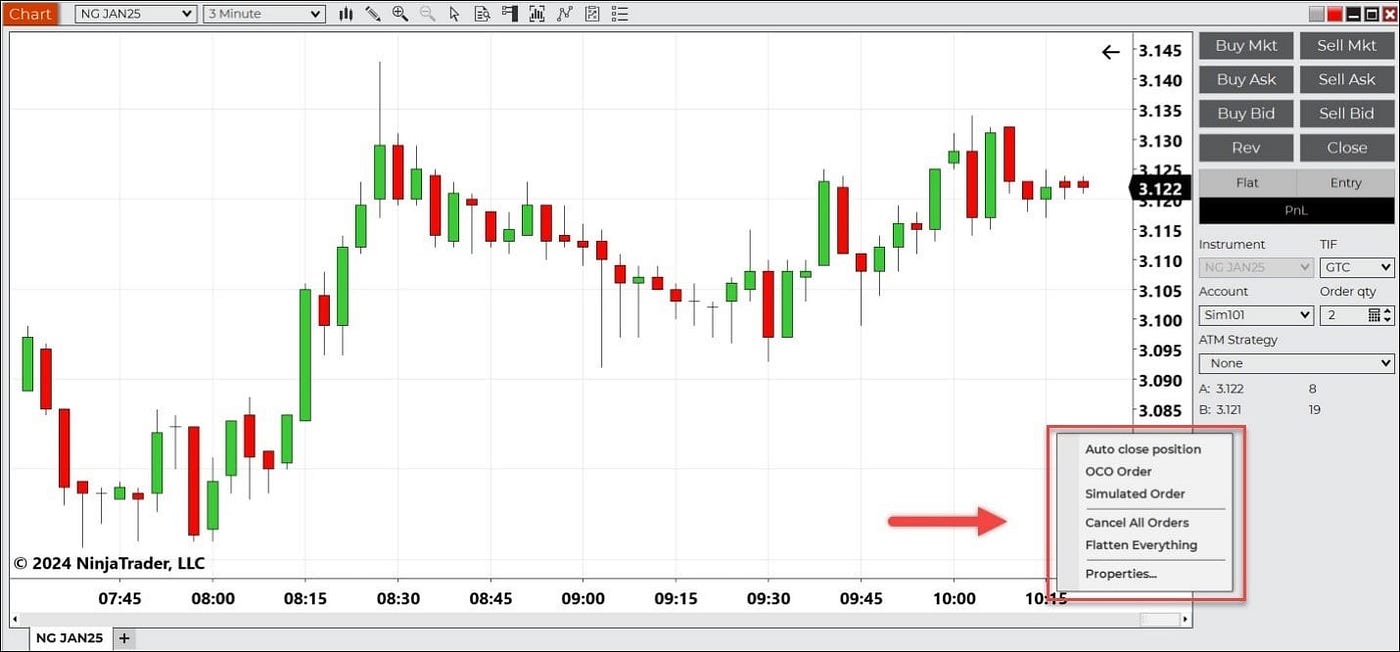Click the Buy Ask button
This screenshot has width=1400, height=652.
1246,79
